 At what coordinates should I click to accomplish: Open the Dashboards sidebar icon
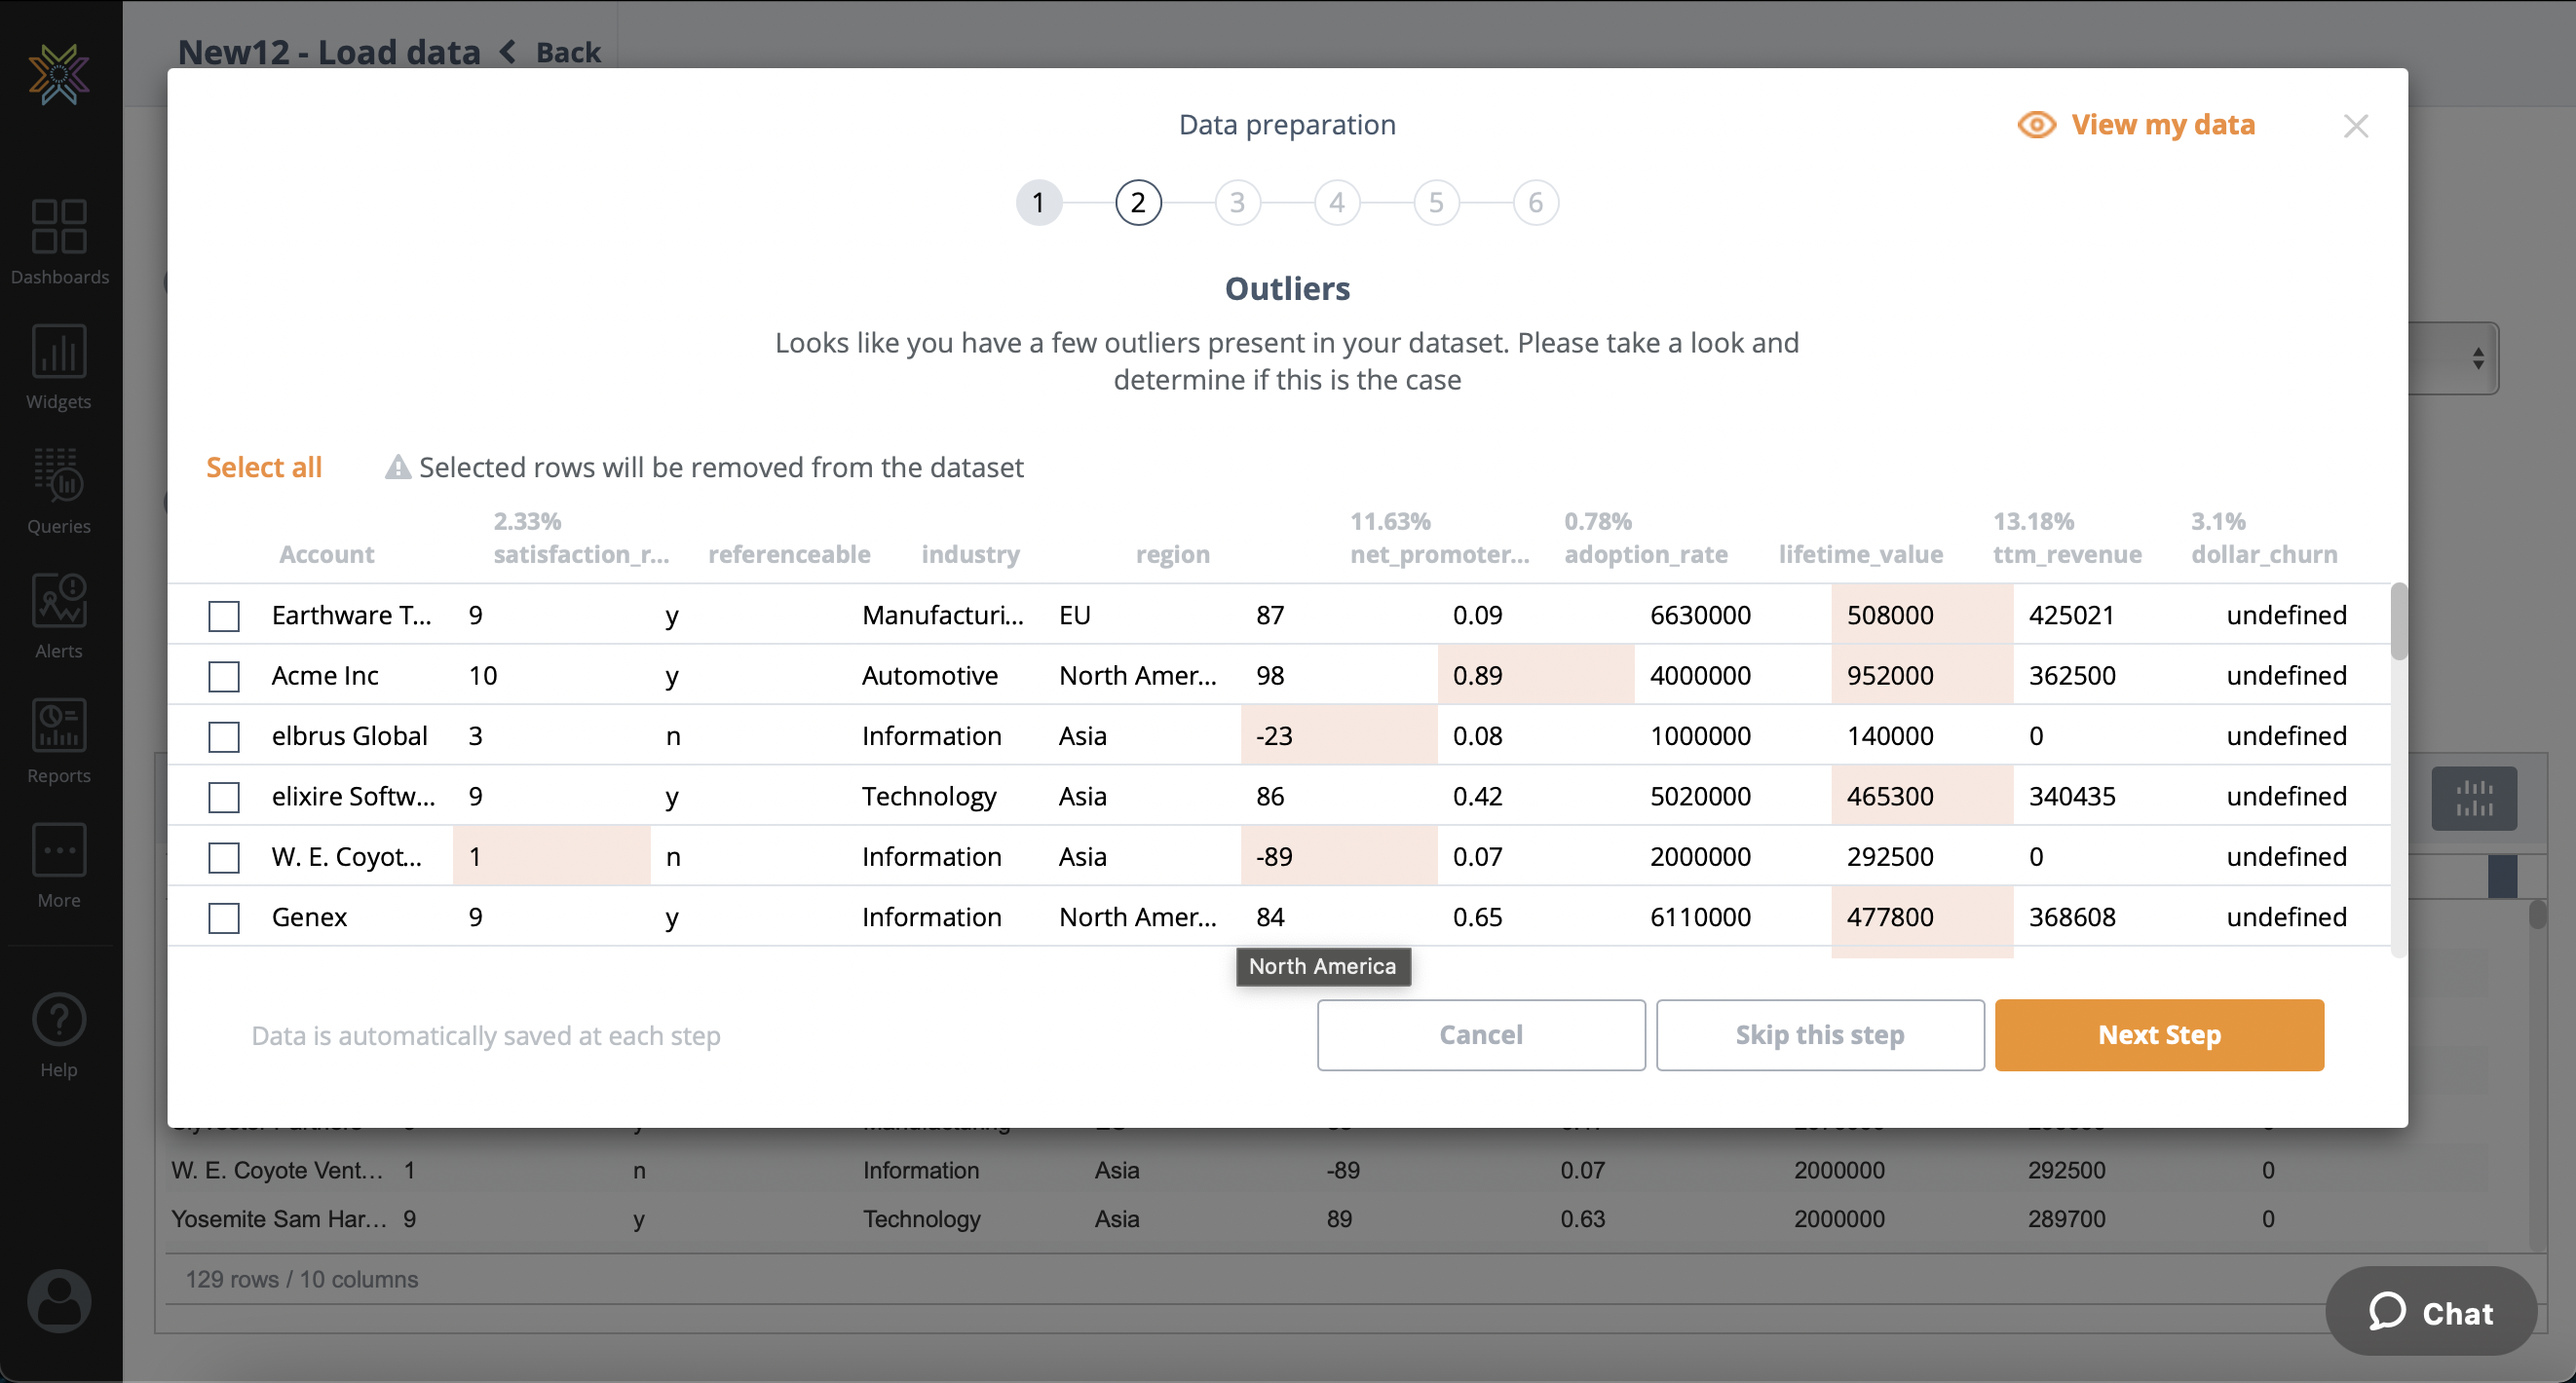click(x=59, y=227)
